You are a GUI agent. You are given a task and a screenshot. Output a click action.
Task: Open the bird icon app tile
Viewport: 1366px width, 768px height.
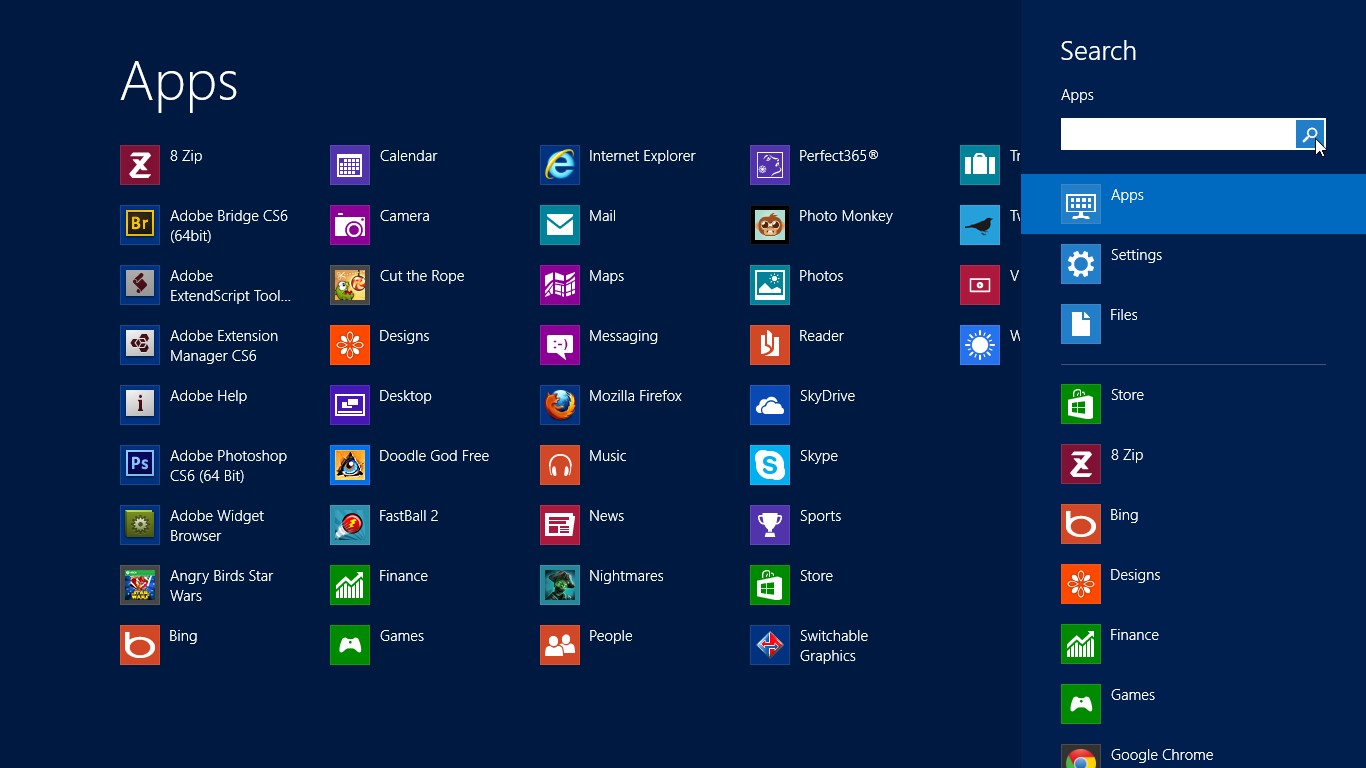click(980, 225)
